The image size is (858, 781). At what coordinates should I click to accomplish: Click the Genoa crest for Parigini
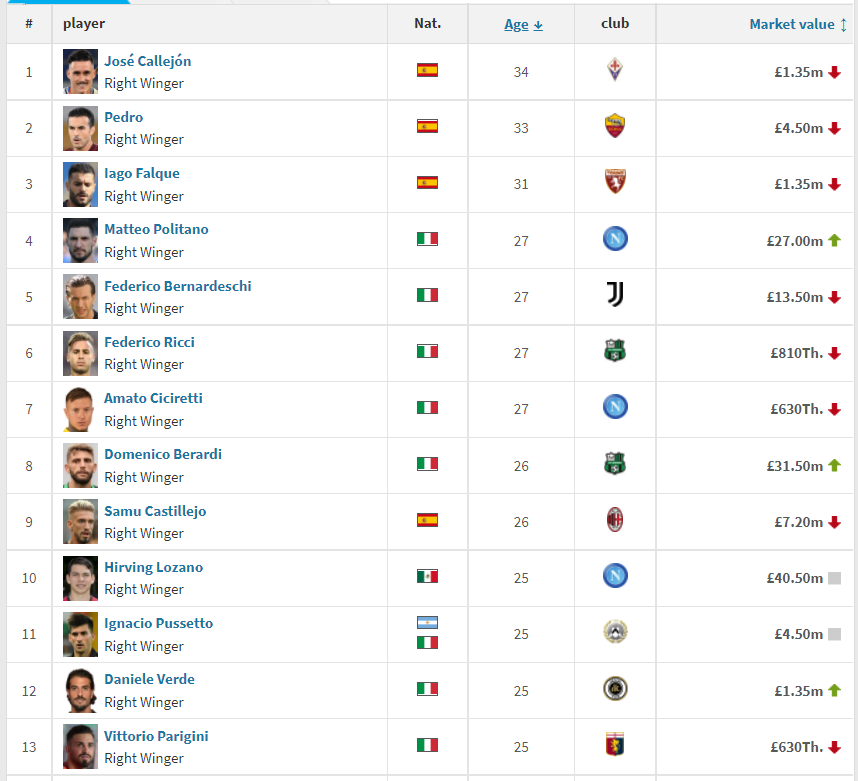pos(615,746)
